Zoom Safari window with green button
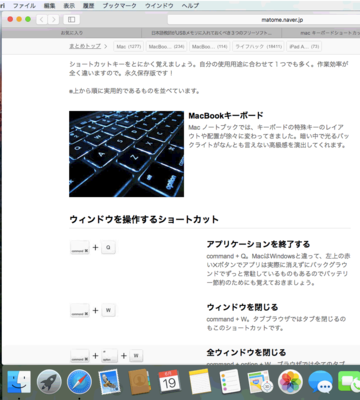Image resolution: width=360 pixels, height=400 pixels. coord(28,20)
